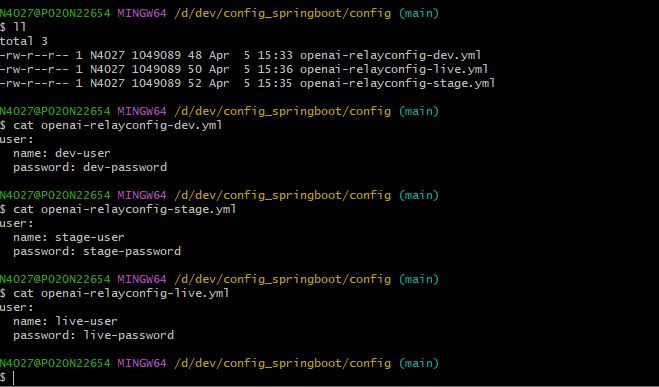Click file size 48 in the dev.yml row
The image size is (659, 387).
coord(195,55)
